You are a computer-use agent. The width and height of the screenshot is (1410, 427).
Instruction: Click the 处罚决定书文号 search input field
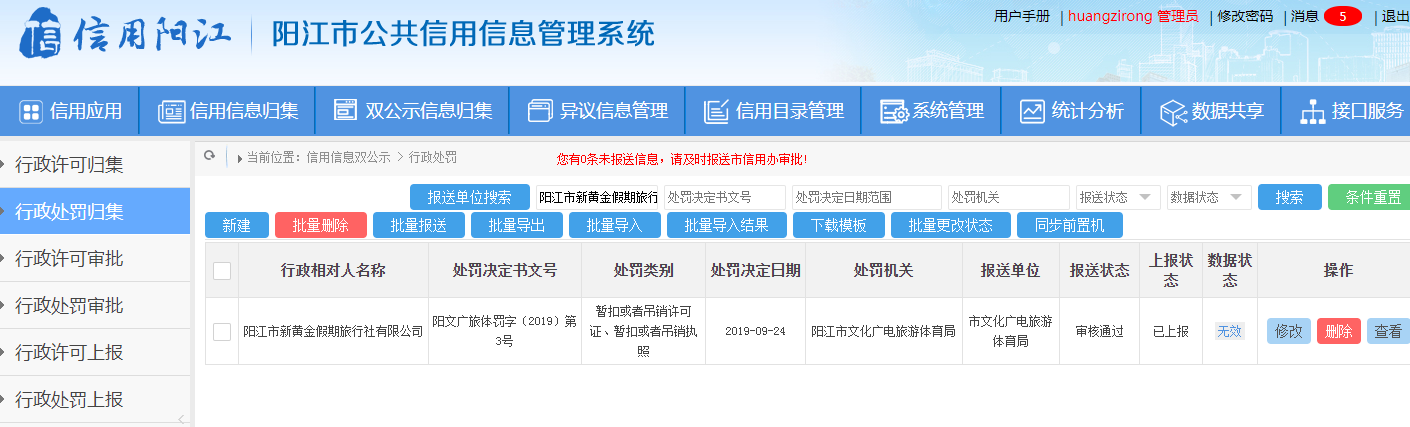[x=725, y=198]
